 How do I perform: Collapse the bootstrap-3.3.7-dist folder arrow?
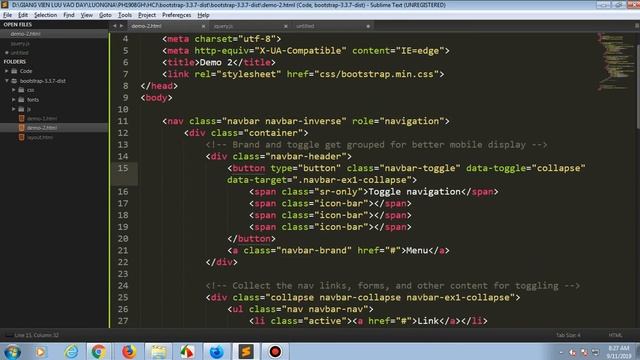[7, 81]
